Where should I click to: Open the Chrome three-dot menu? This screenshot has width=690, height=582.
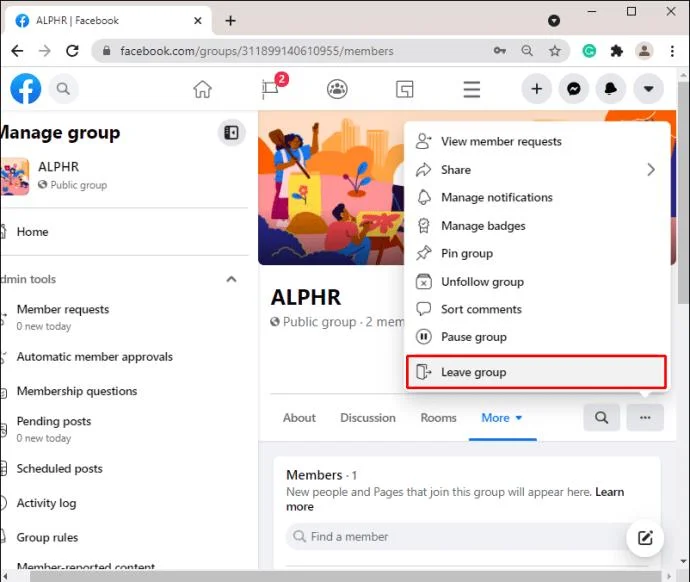[672, 51]
